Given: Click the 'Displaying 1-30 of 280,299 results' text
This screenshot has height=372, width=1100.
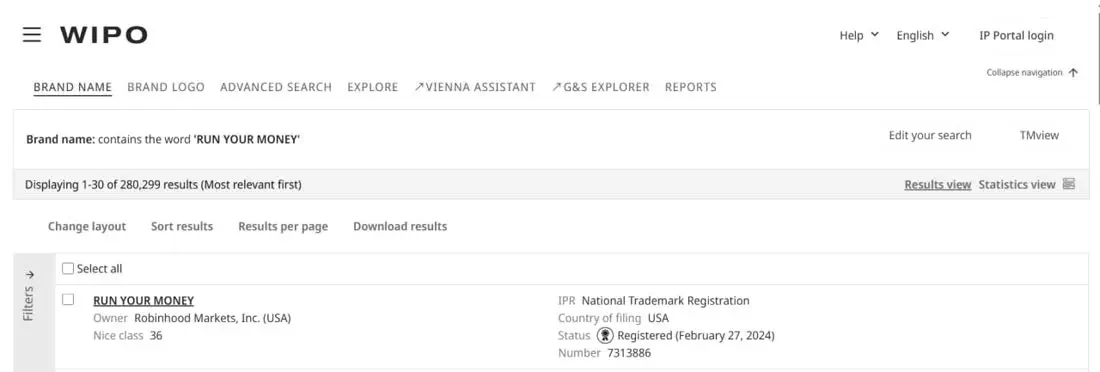Looking at the screenshot, I should 163,185.
